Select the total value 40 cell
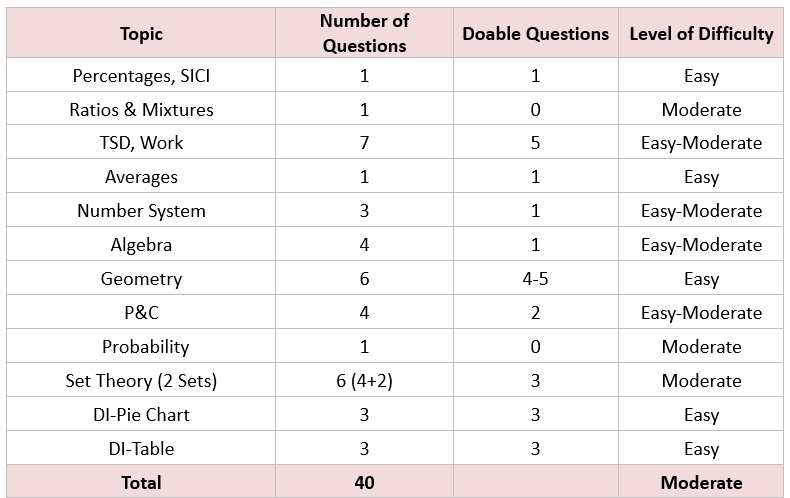Screen dimensions: 790x498 click(x=364, y=482)
